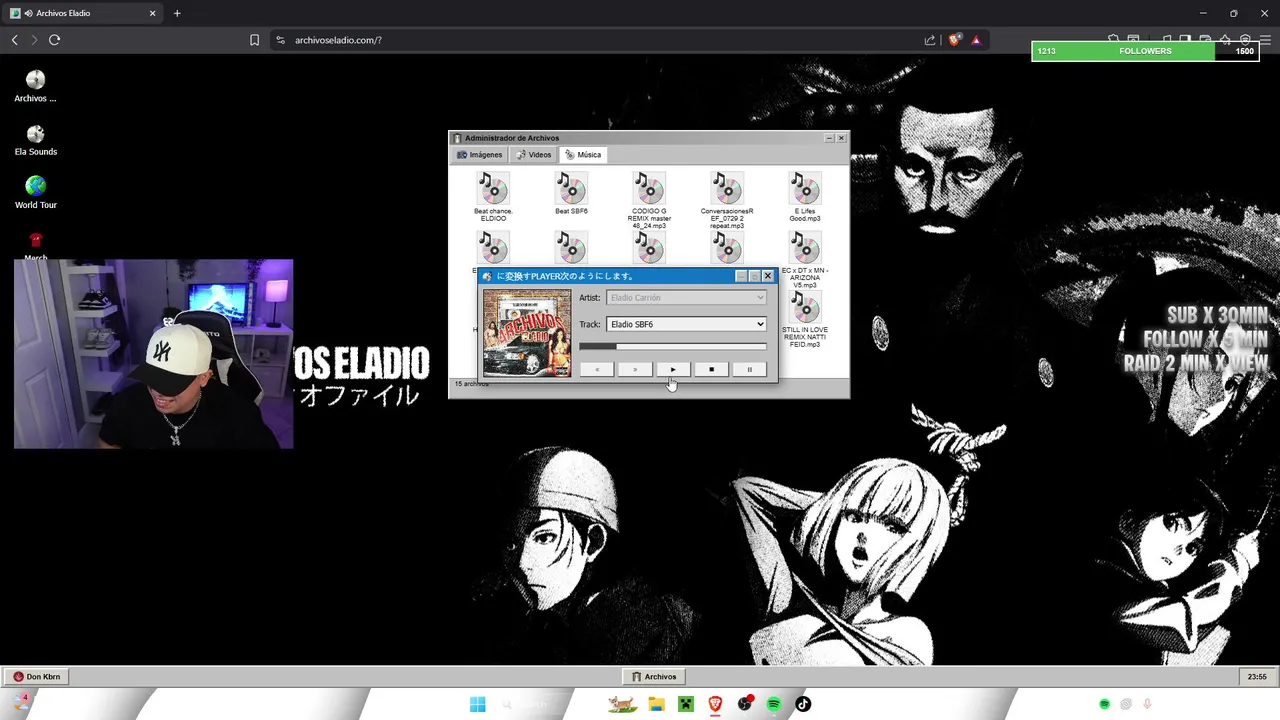The image size is (1280, 720).
Task: Click the next track button in player
Action: pyautogui.click(x=635, y=369)
